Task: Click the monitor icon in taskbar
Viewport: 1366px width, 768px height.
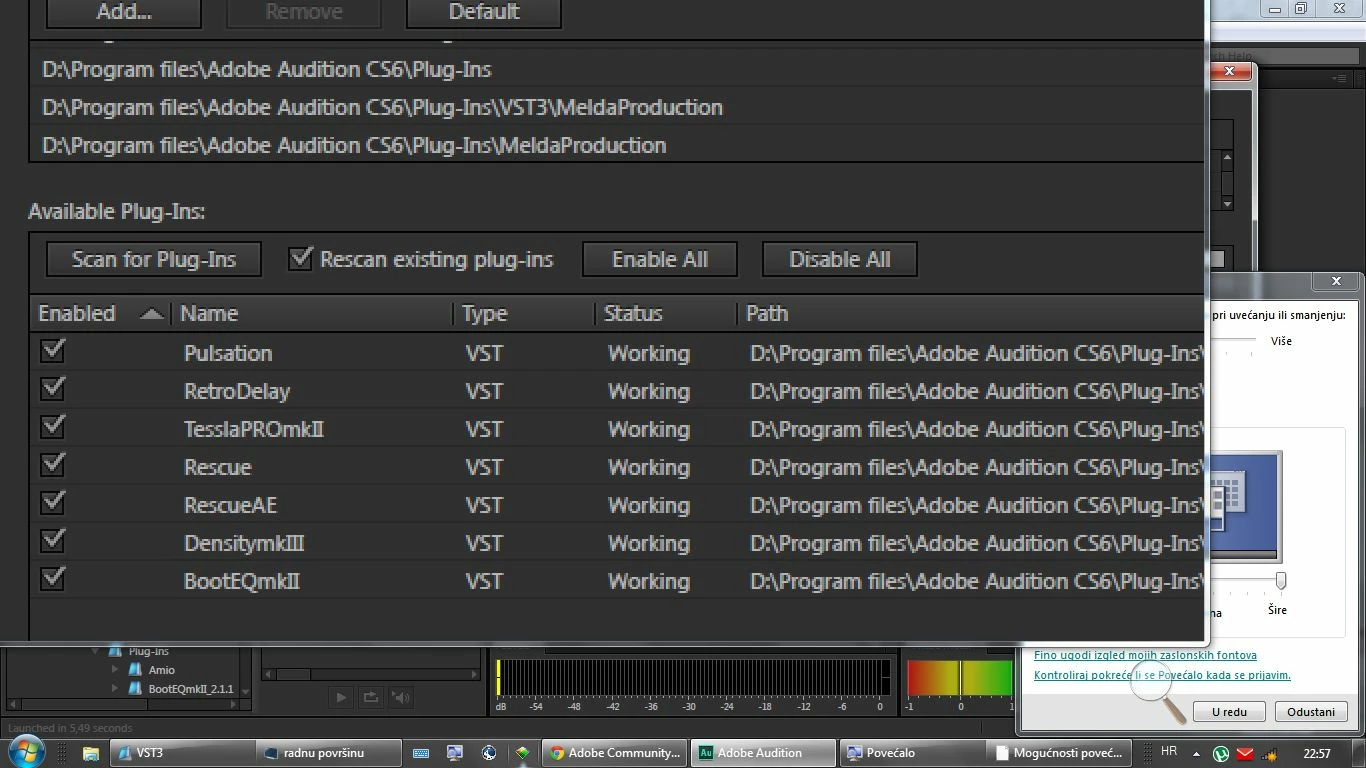Action: (x=455, y=753)
